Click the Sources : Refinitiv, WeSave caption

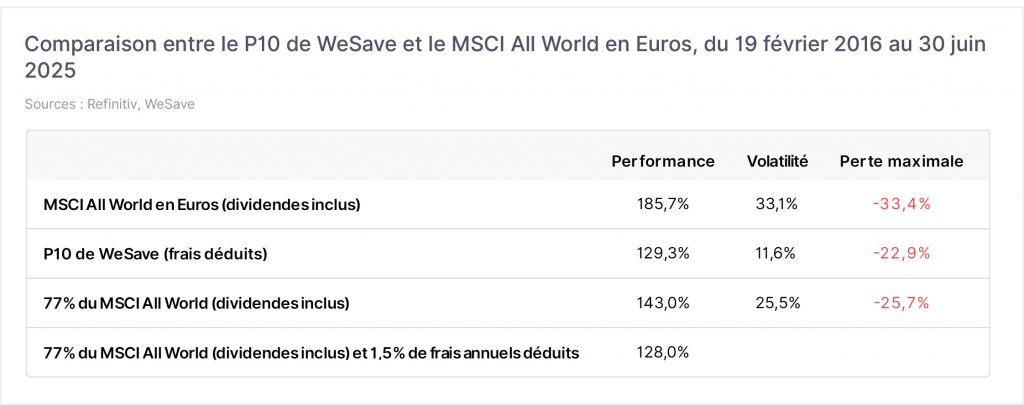110,104
